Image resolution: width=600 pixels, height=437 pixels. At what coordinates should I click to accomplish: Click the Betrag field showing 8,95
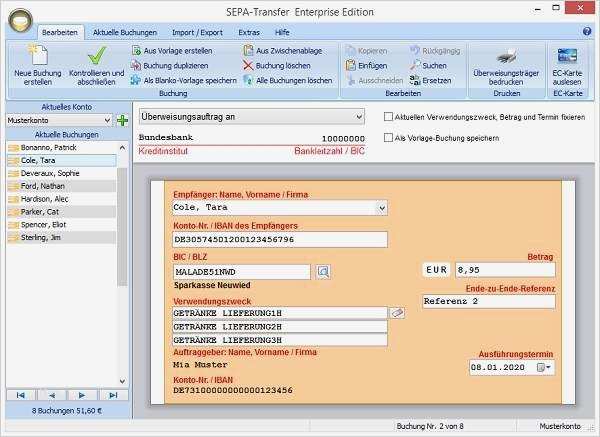pos(505,270)
